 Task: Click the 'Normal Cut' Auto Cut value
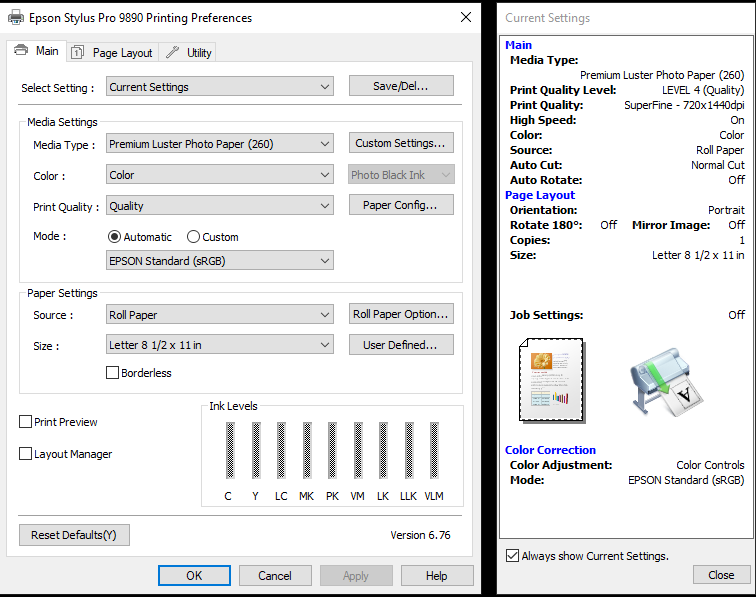718,165
